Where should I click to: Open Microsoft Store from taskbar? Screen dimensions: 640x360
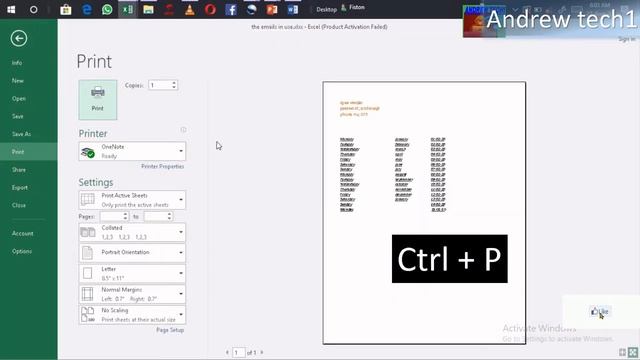tap(66, 9)
